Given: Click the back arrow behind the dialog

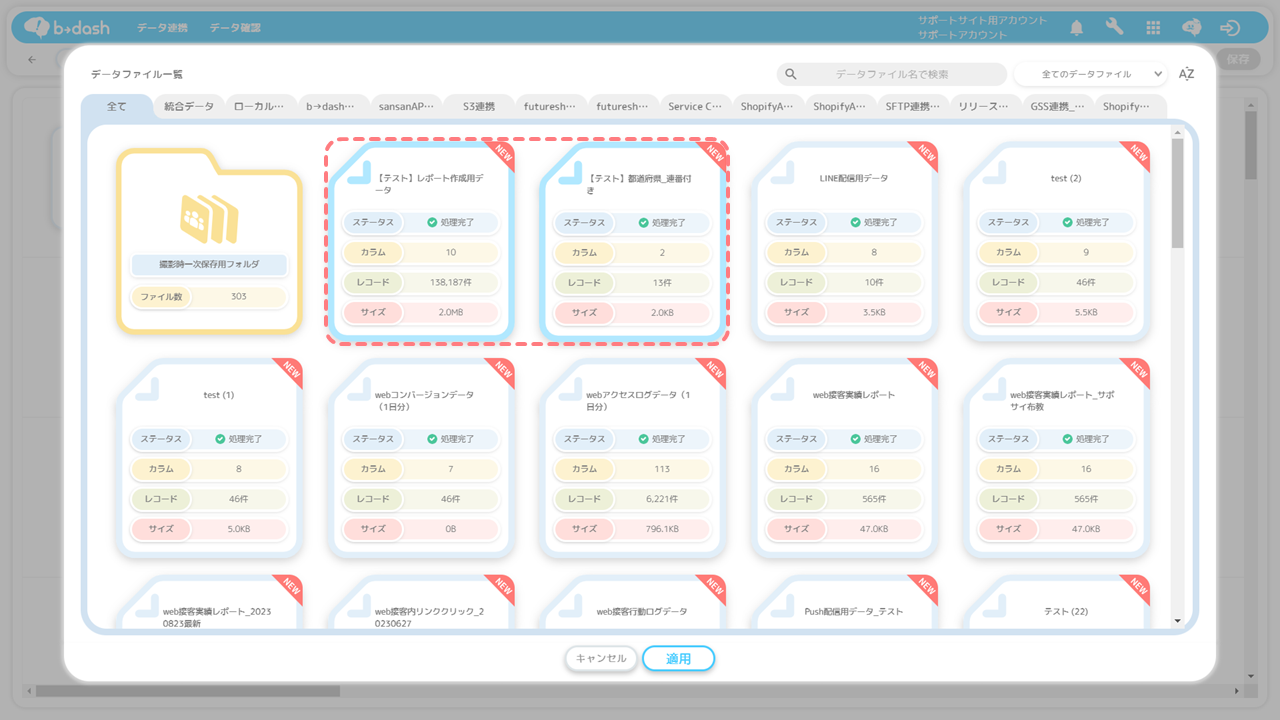Looking at the screenshot, I should coord(32,59).
